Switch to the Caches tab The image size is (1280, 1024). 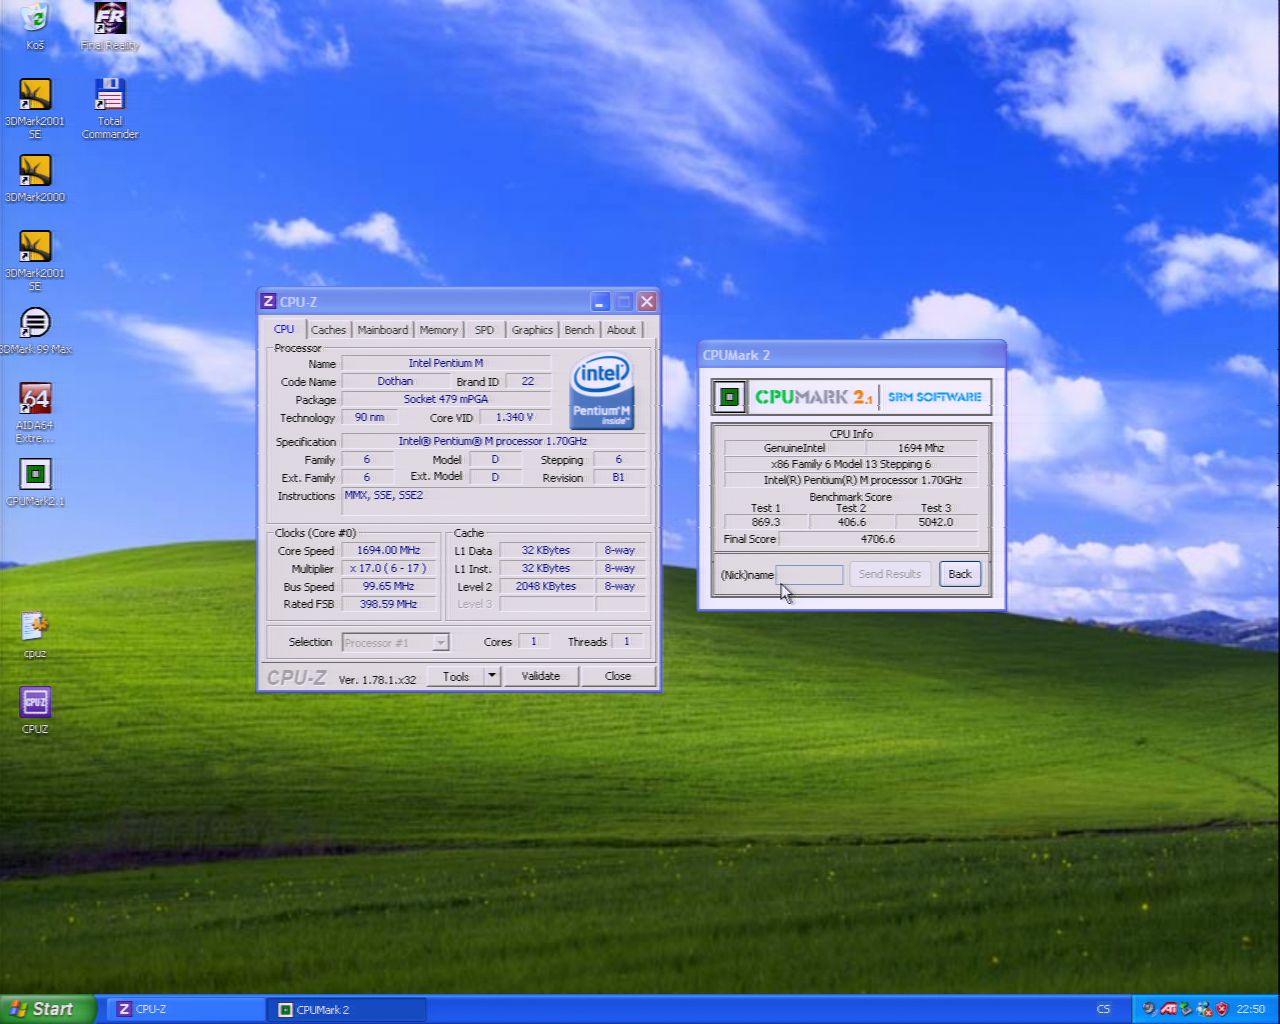328,330
